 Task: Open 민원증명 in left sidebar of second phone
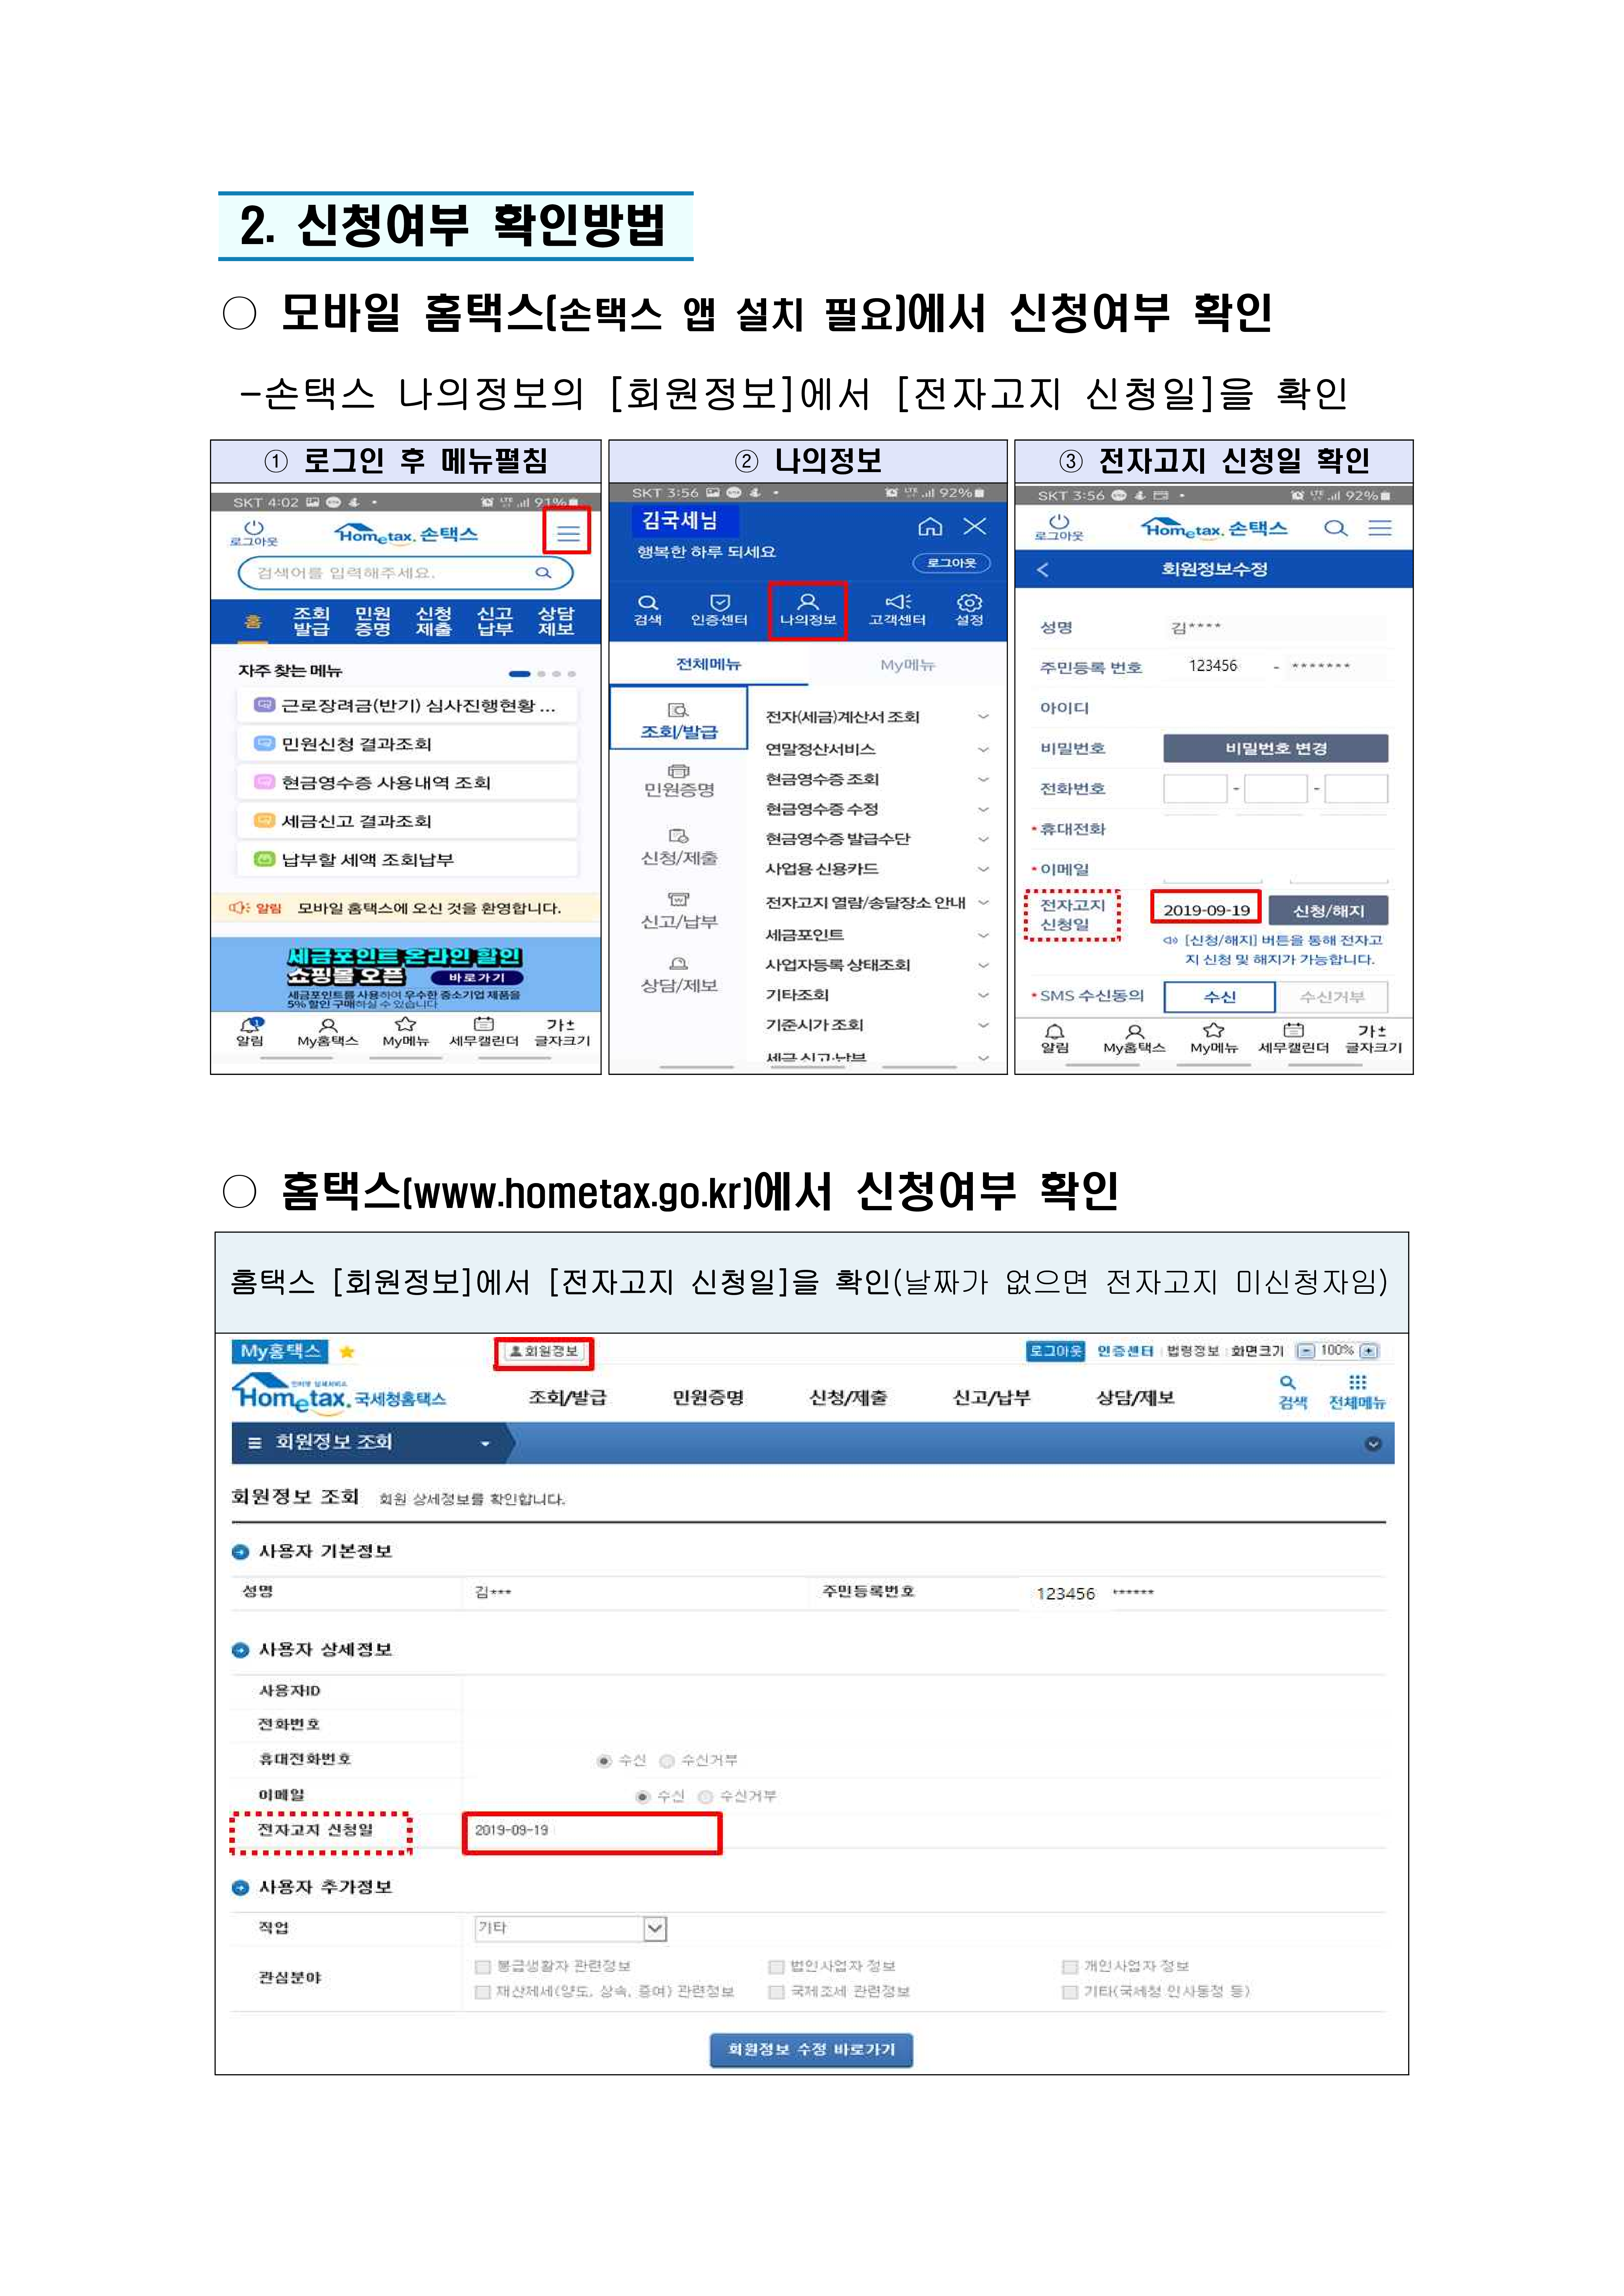[x=679, y=781]
